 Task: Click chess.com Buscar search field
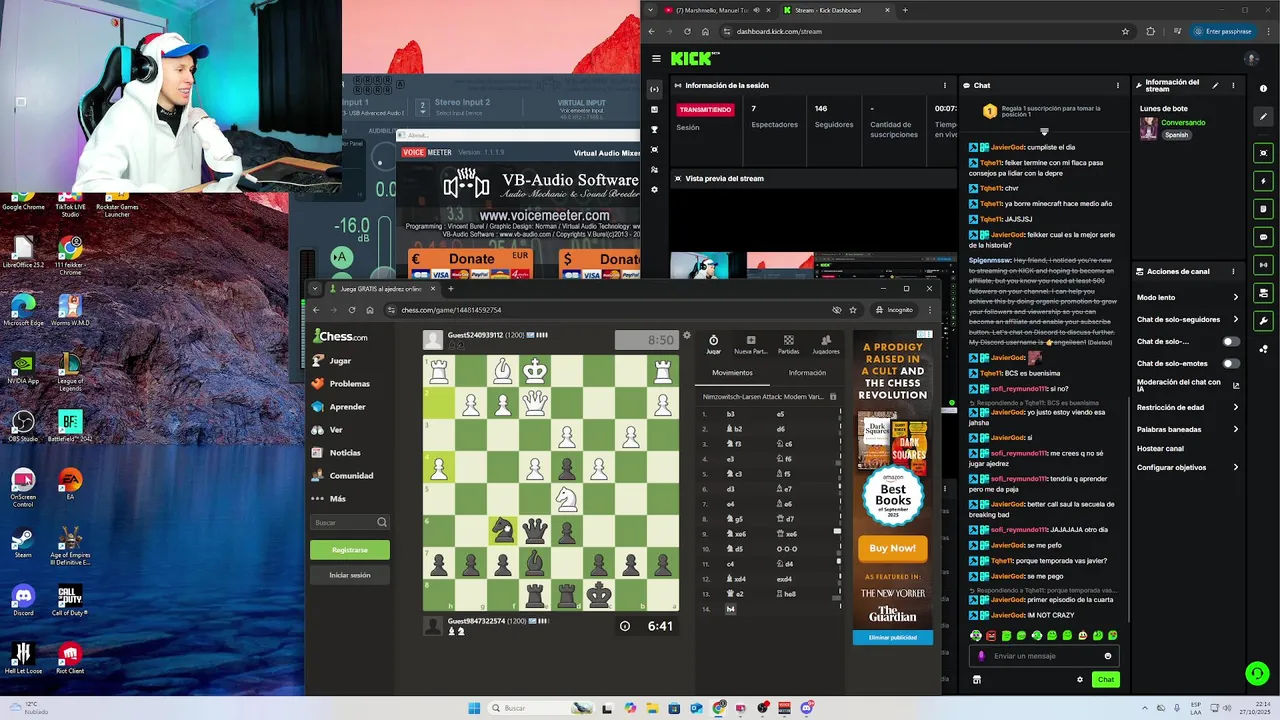350,522
